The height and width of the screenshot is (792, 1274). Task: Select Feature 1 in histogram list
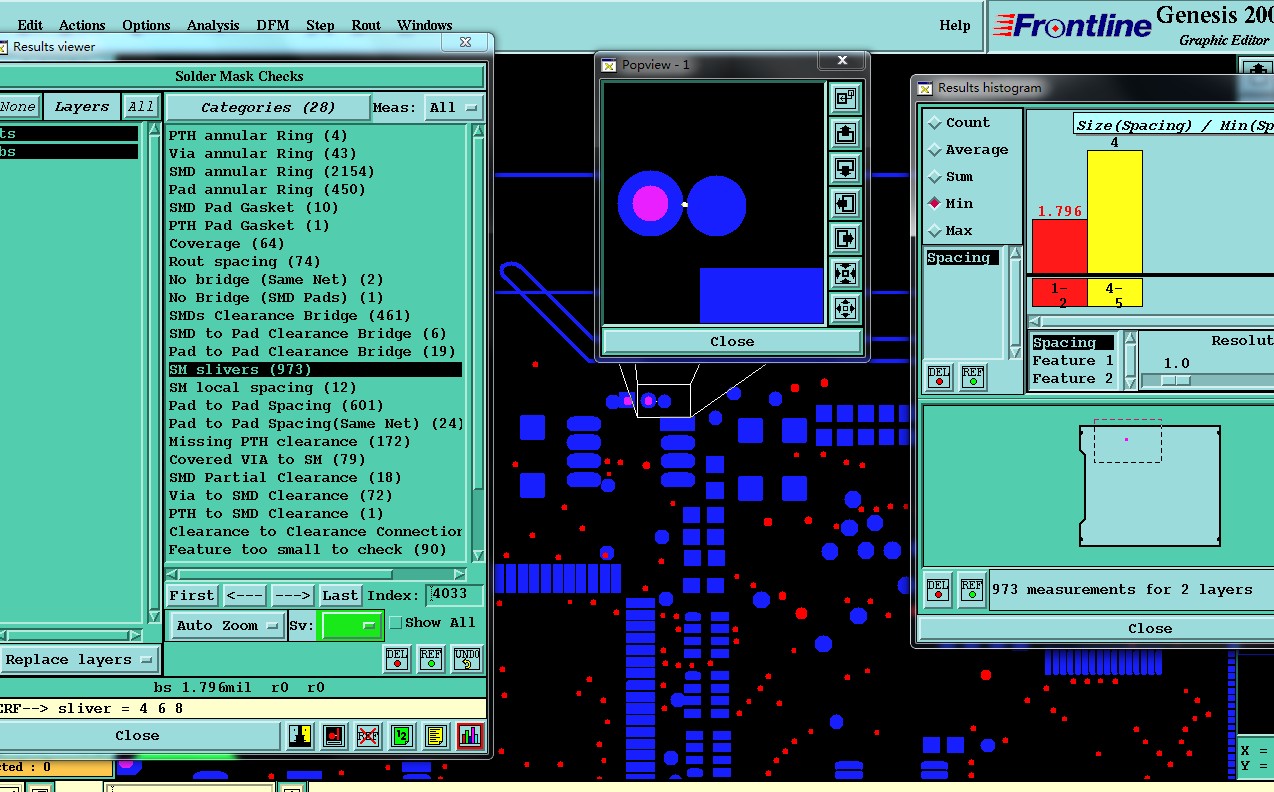[1073, 361]
